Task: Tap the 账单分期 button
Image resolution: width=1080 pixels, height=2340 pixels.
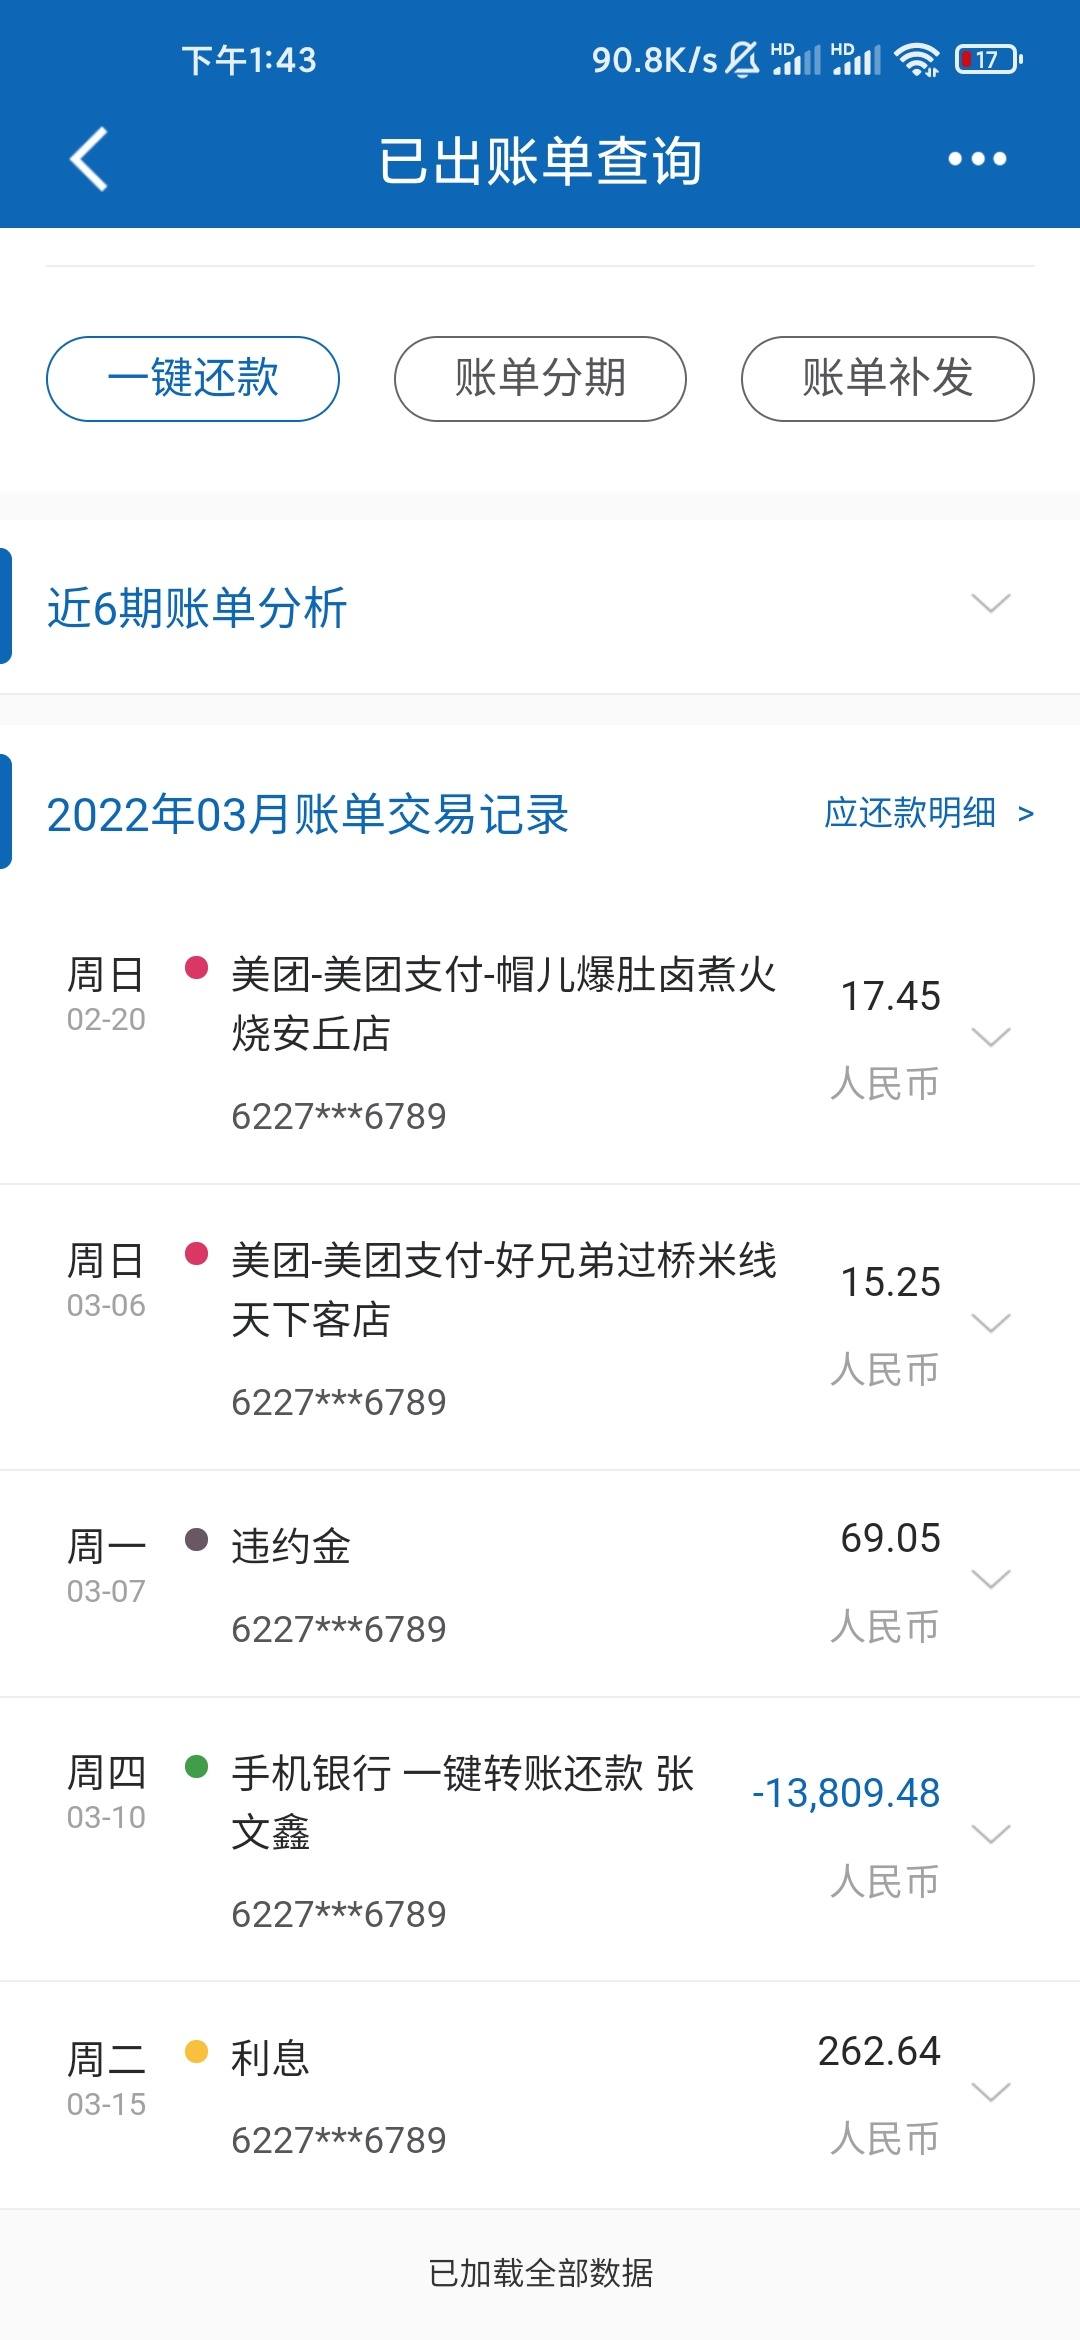Action: click(540, 379)
